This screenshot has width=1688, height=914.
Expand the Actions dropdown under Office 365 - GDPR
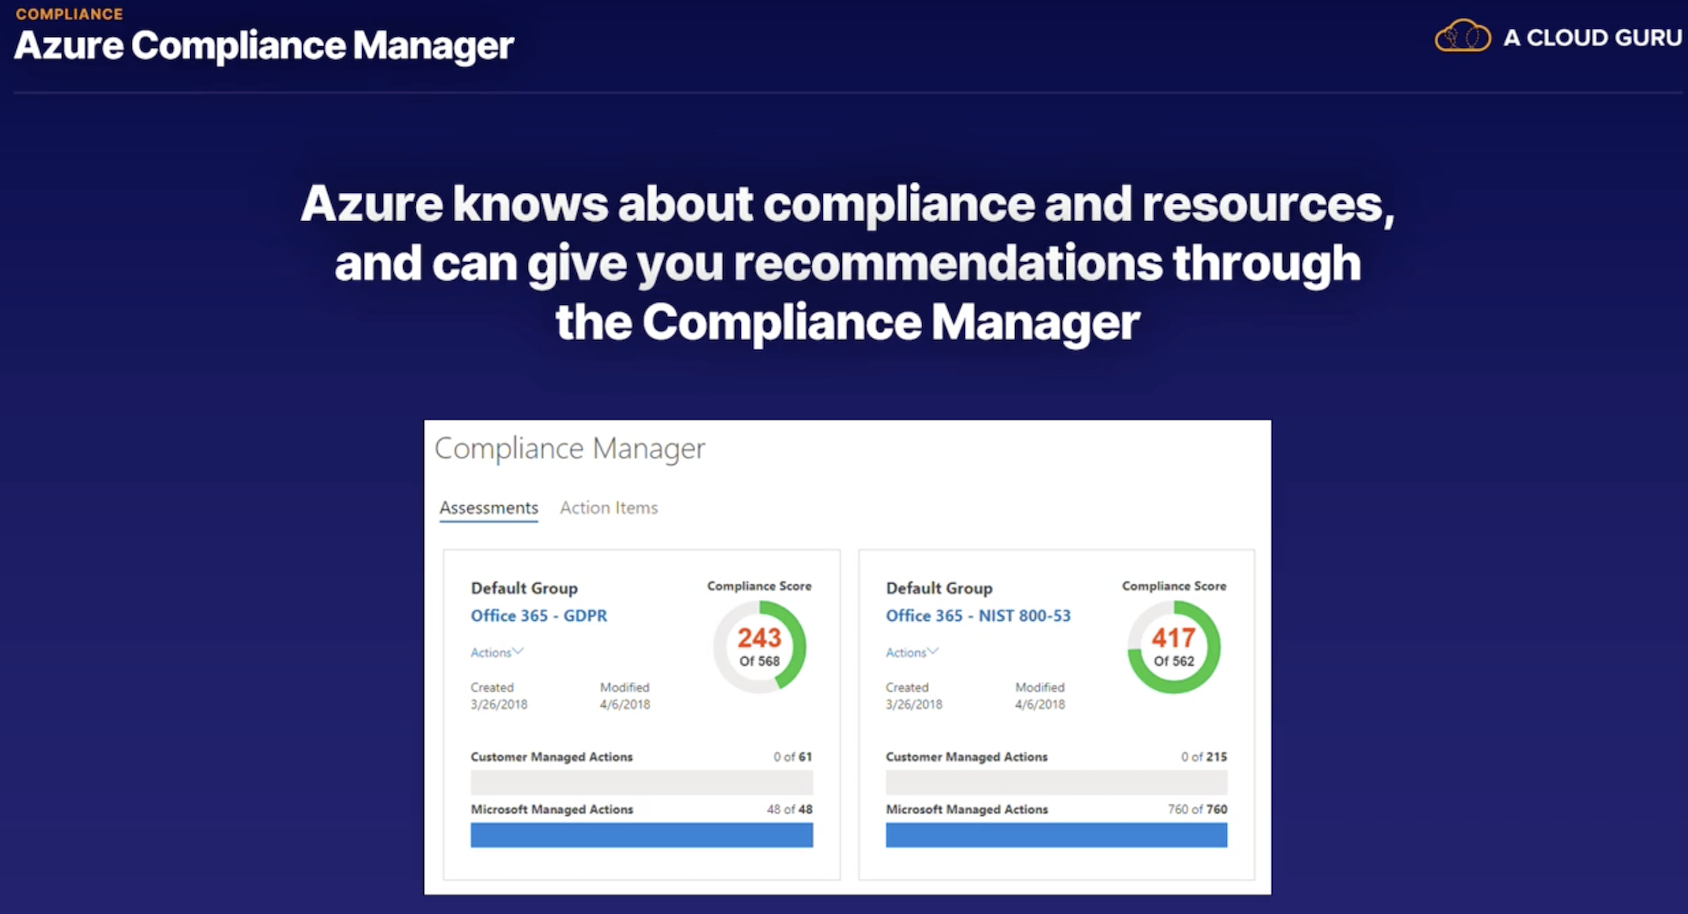click(496, 652)
